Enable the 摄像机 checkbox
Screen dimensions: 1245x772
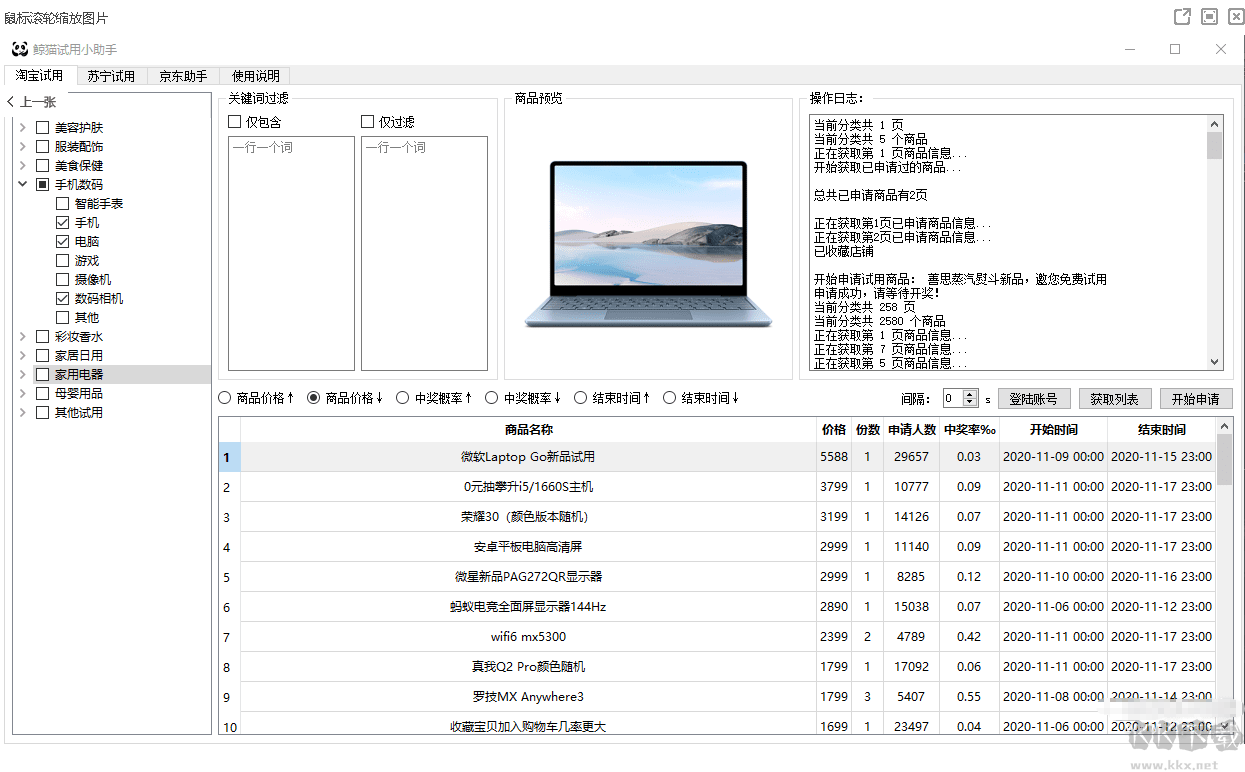point(63,280)
